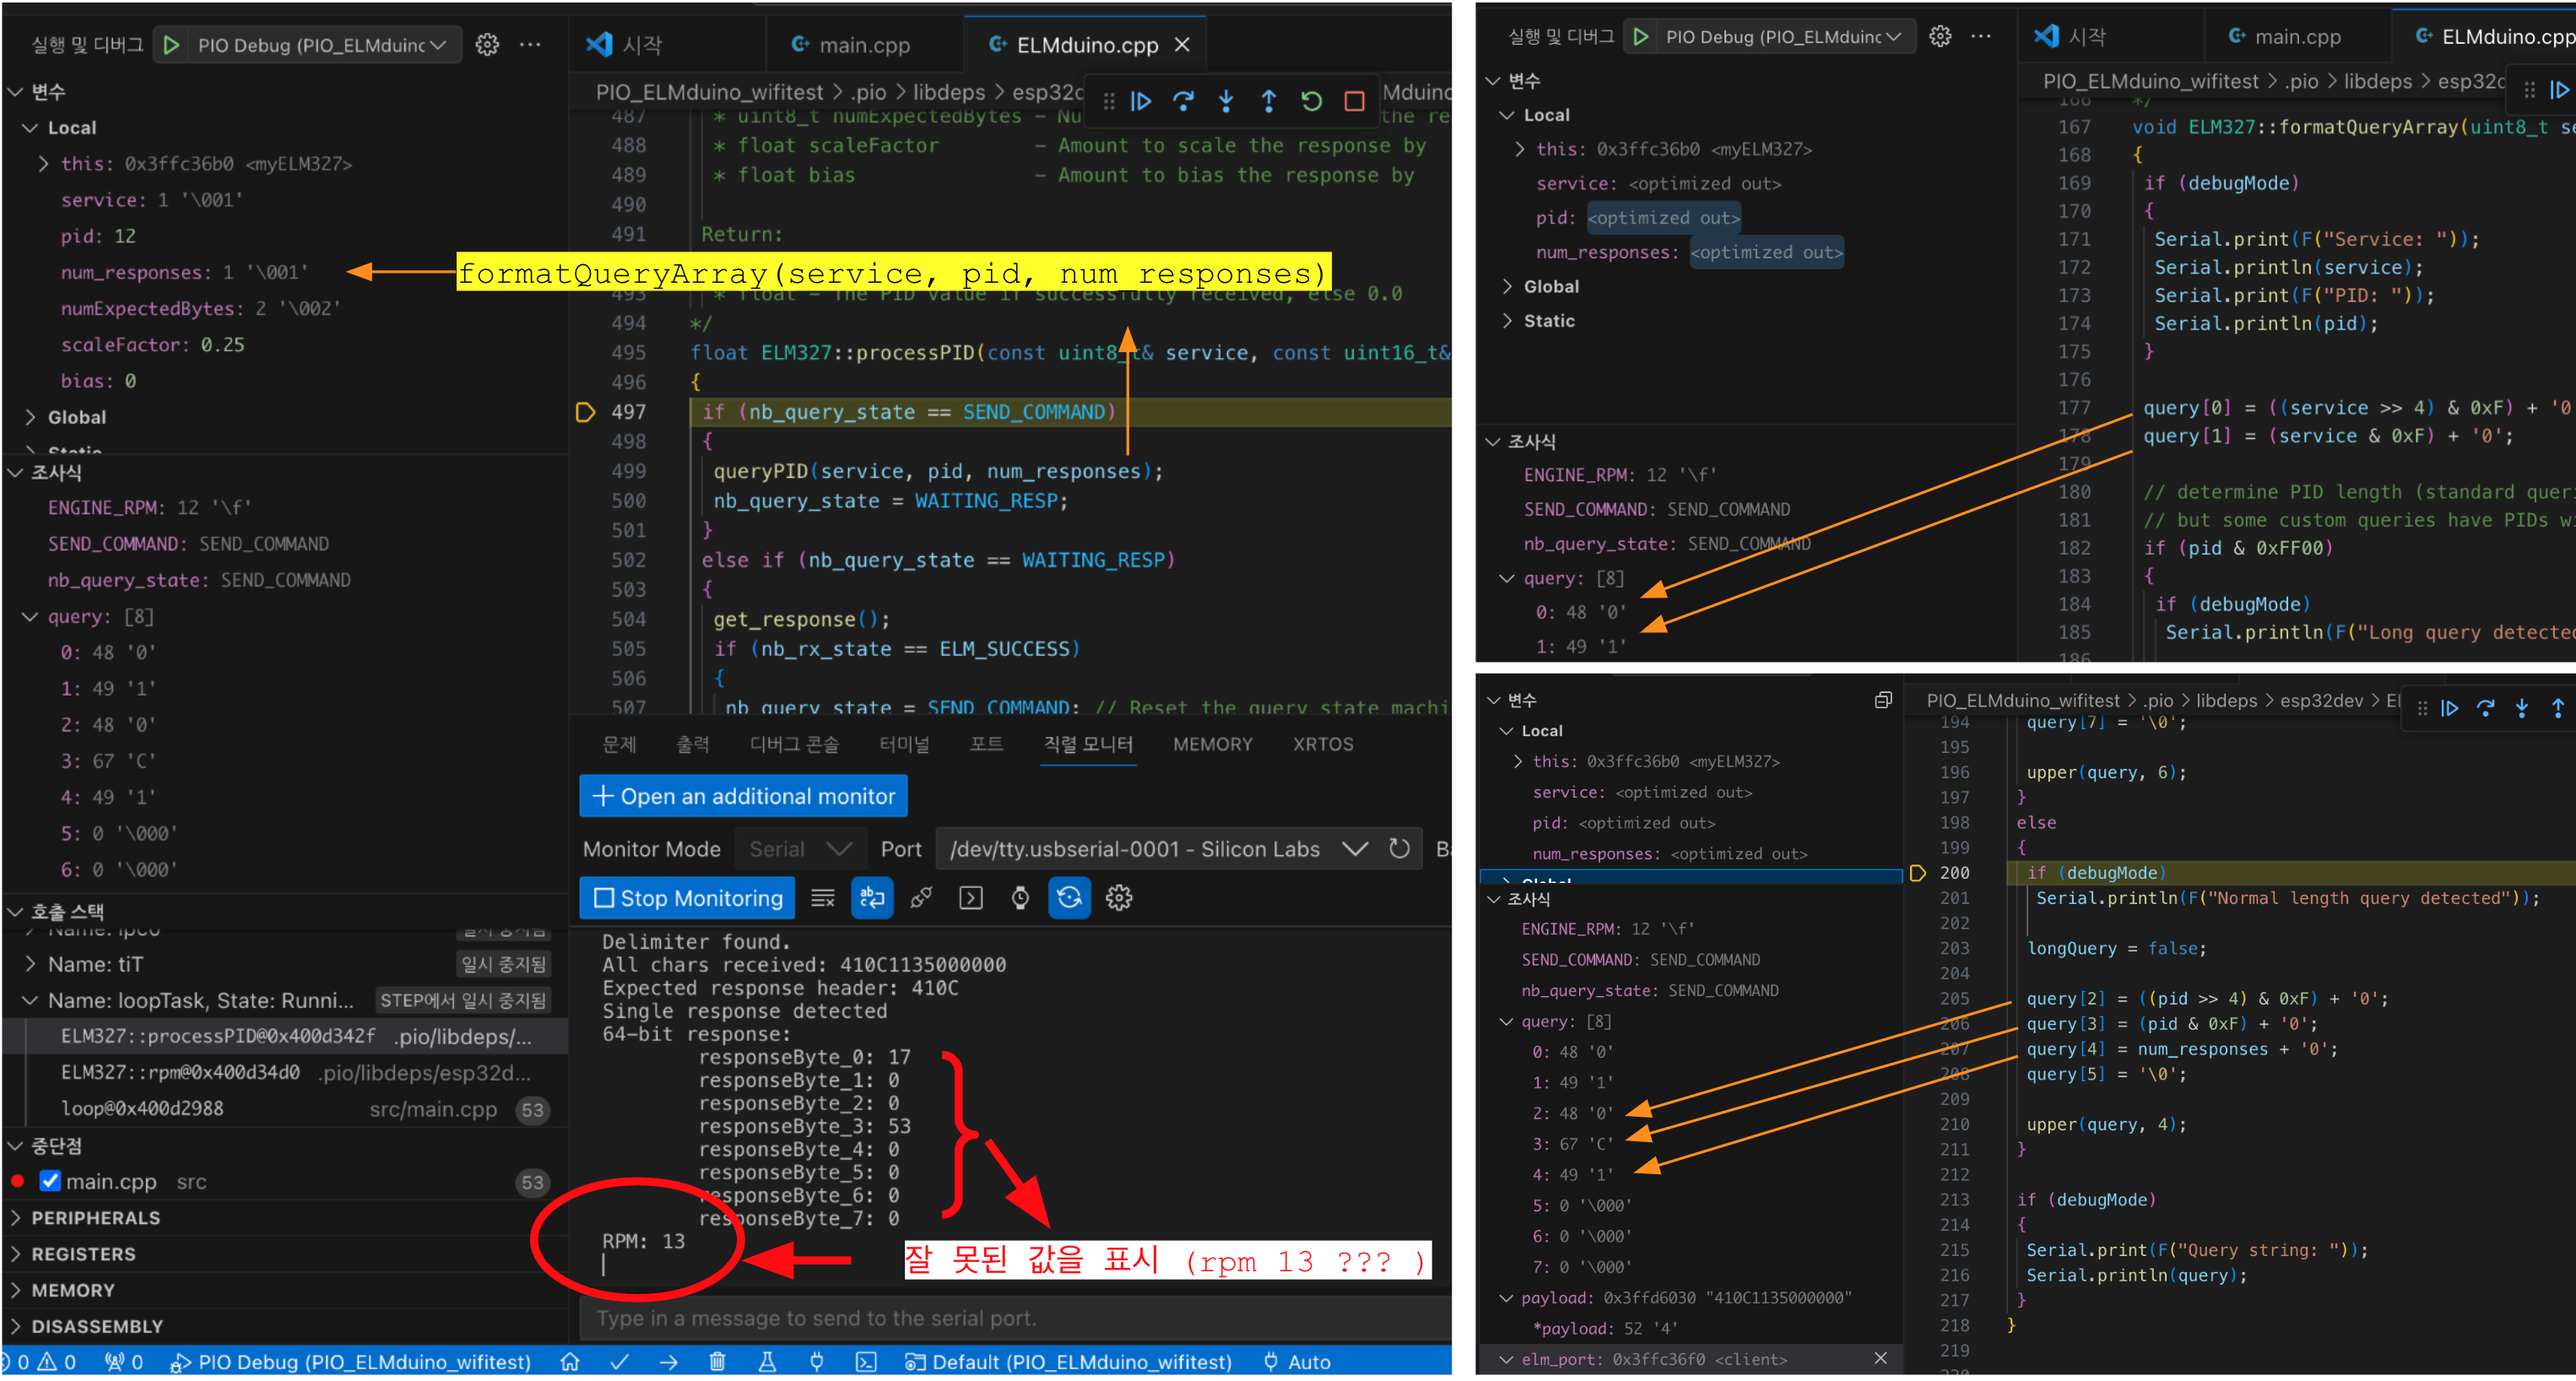Viewport: 2576px width, 1381px height.
Task: Clear serial monitor output with clear icon
Action: [823, 898]
